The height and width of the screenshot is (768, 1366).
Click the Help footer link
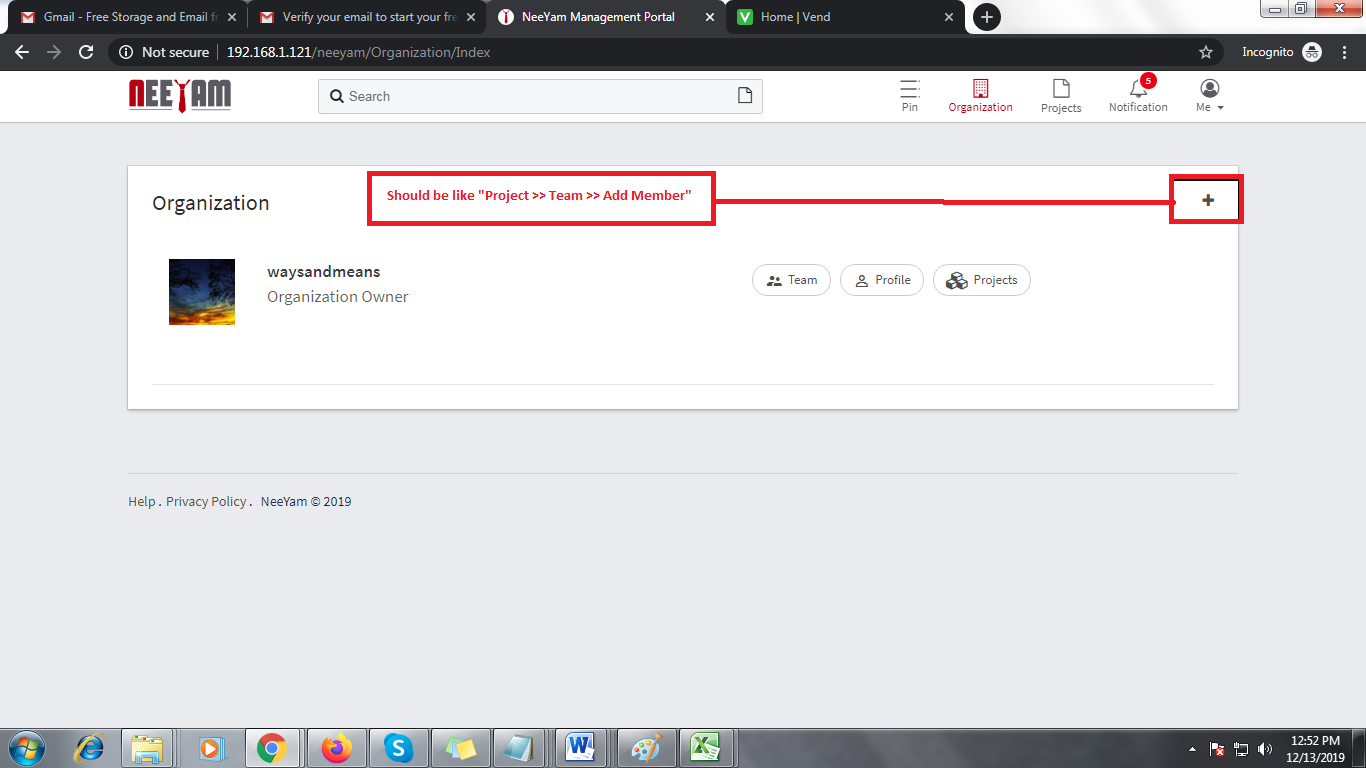(141, 502)
